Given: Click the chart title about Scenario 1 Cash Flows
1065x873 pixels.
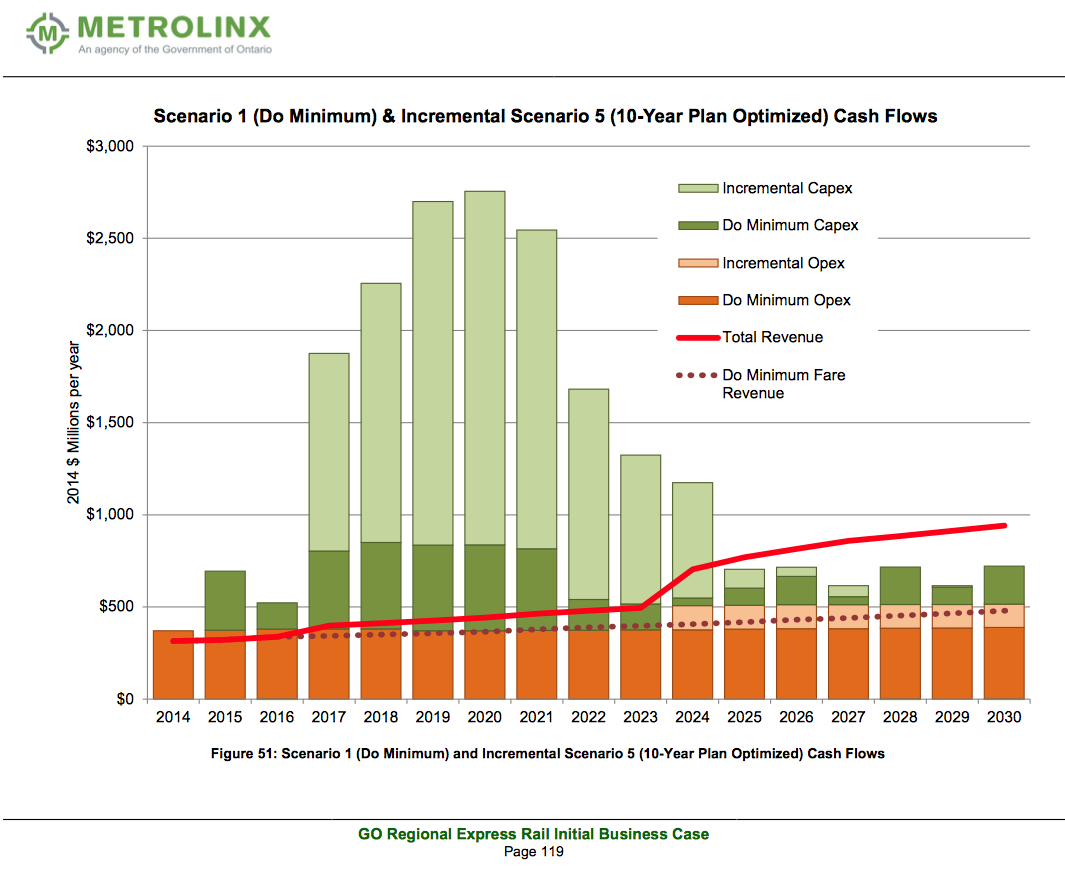Looking at the screenshot, I should [545, 116].
